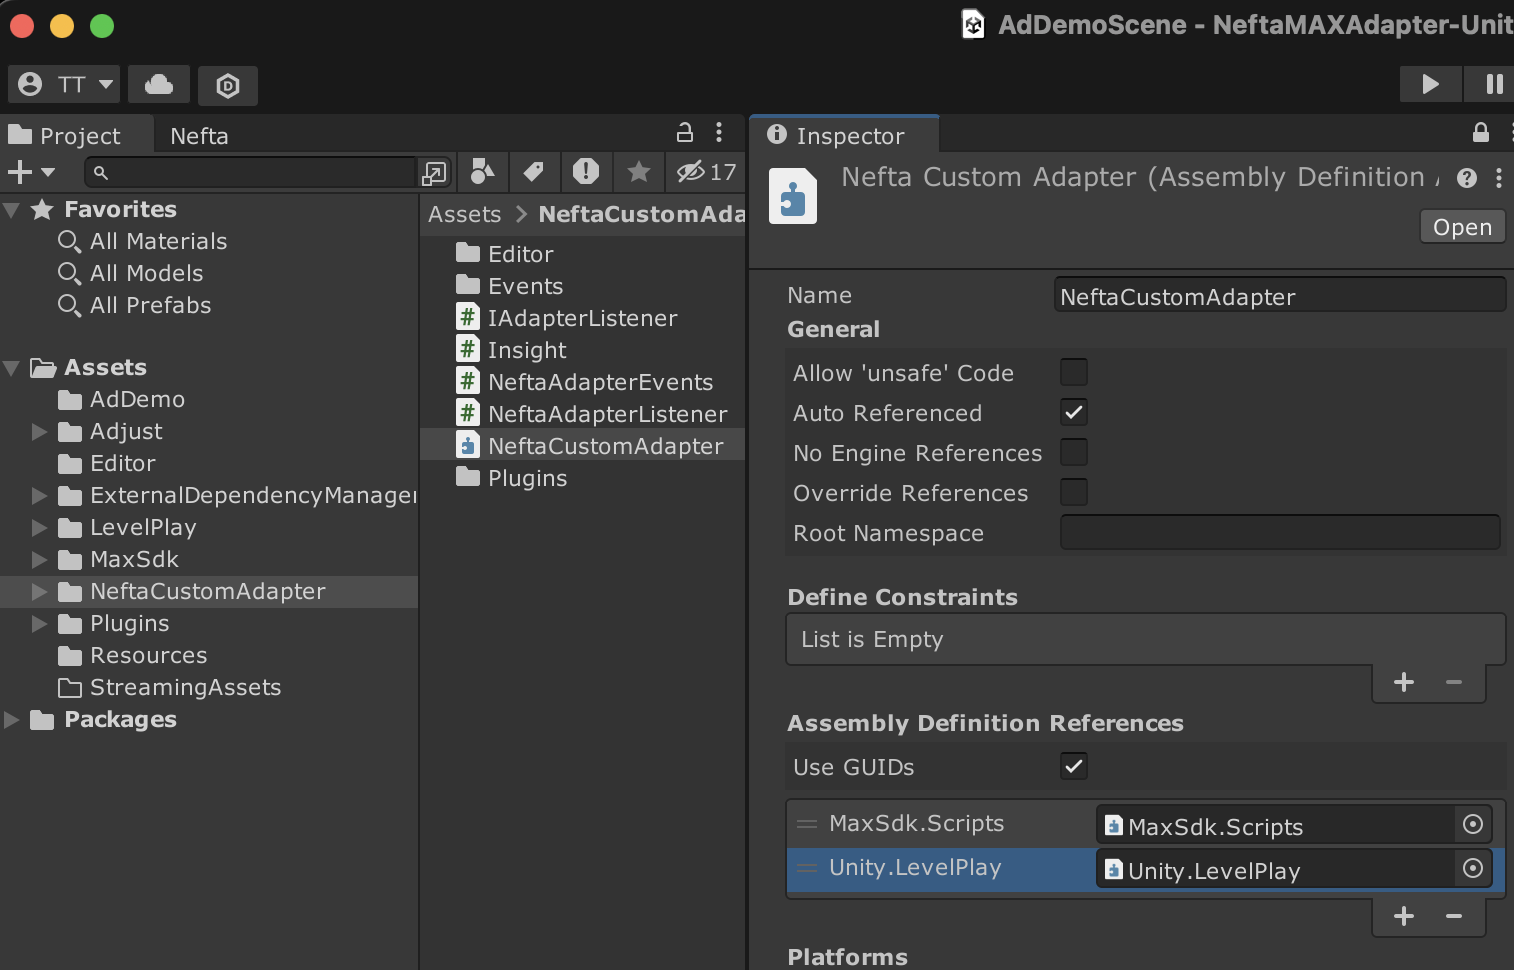
Task: Remove a Define Constraint with minus
Action: coord(1454,682)
